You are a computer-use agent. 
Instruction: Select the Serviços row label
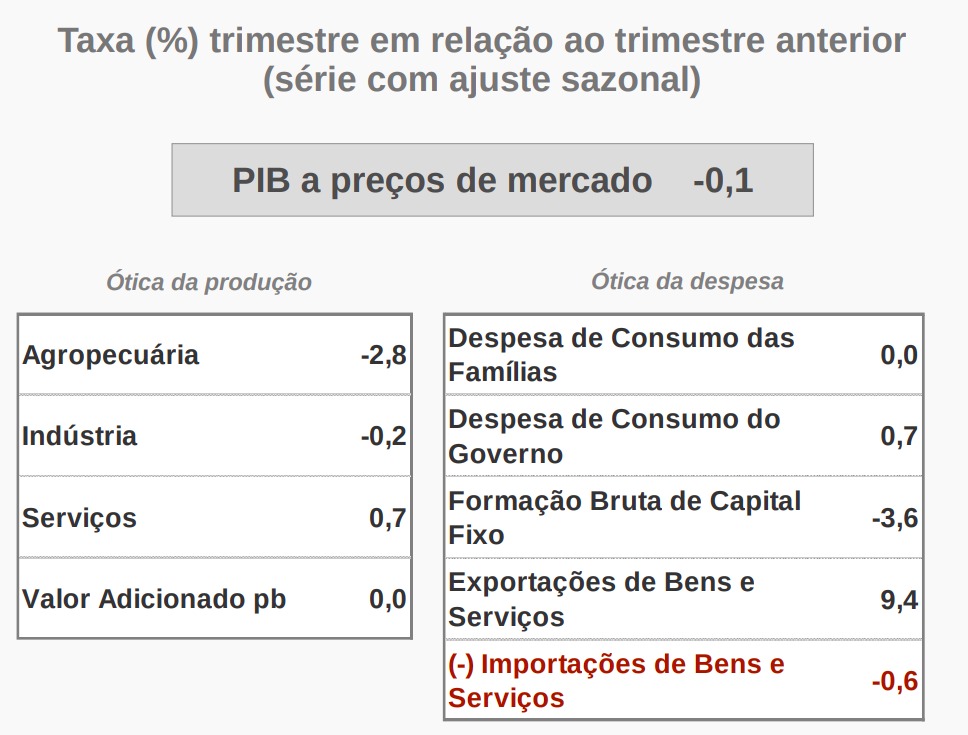coord(80,518)
